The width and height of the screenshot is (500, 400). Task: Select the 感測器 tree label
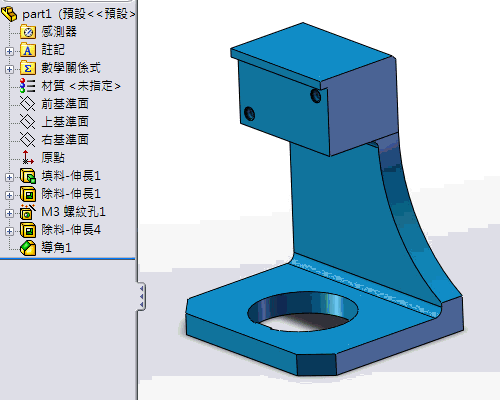[x=59, y=32]
